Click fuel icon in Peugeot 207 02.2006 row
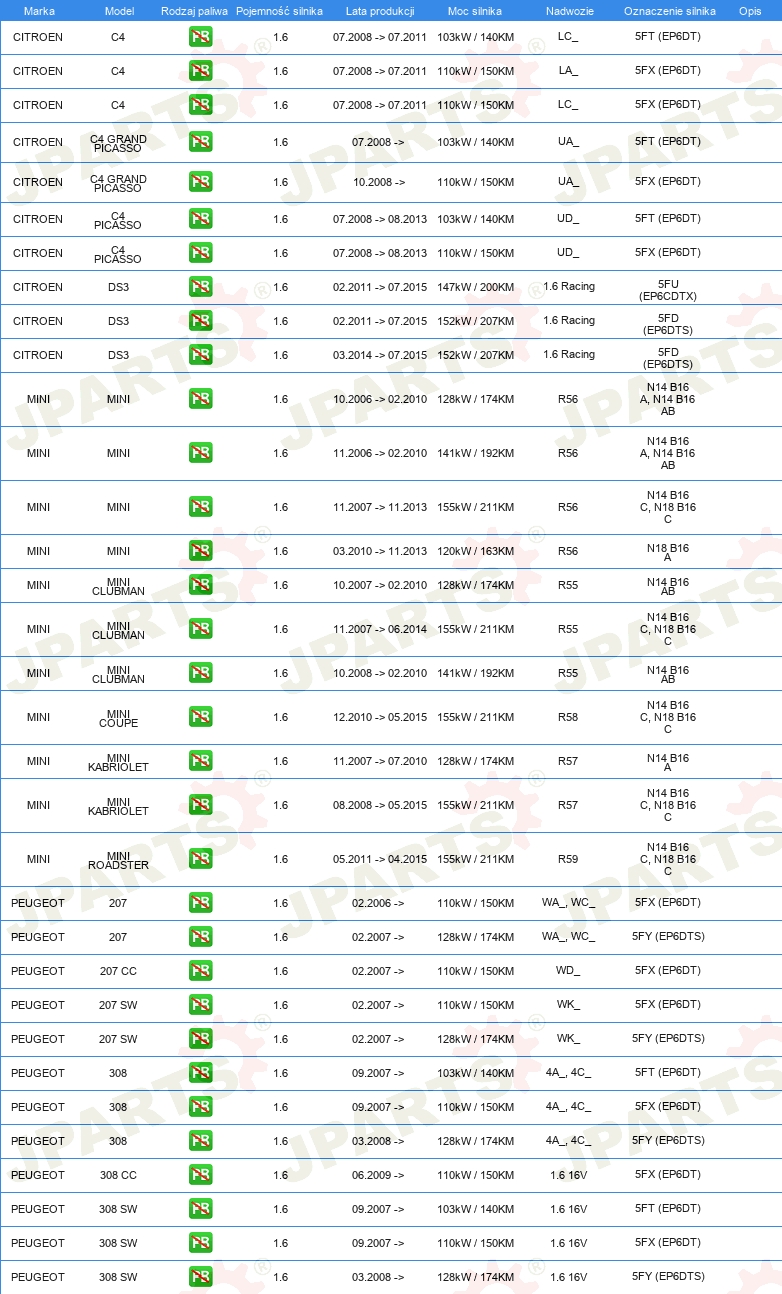 (x=200, y=902)
